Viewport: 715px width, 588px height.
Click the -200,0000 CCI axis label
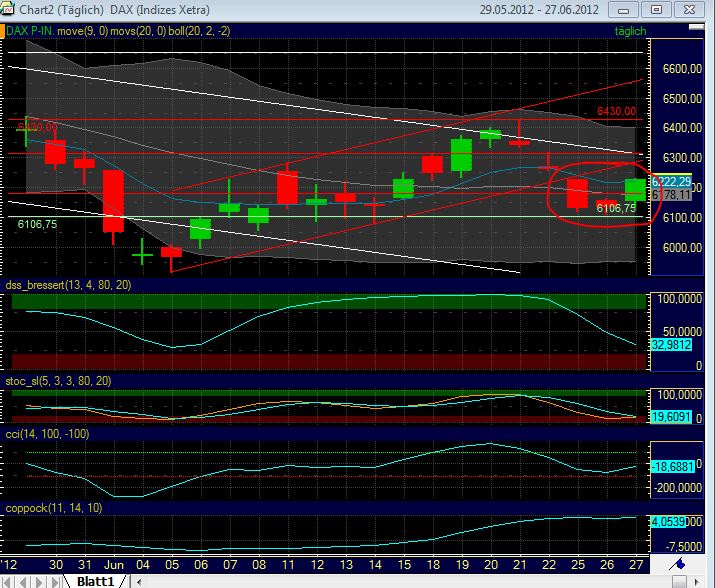pyautogui.click(x=678, y=488)
